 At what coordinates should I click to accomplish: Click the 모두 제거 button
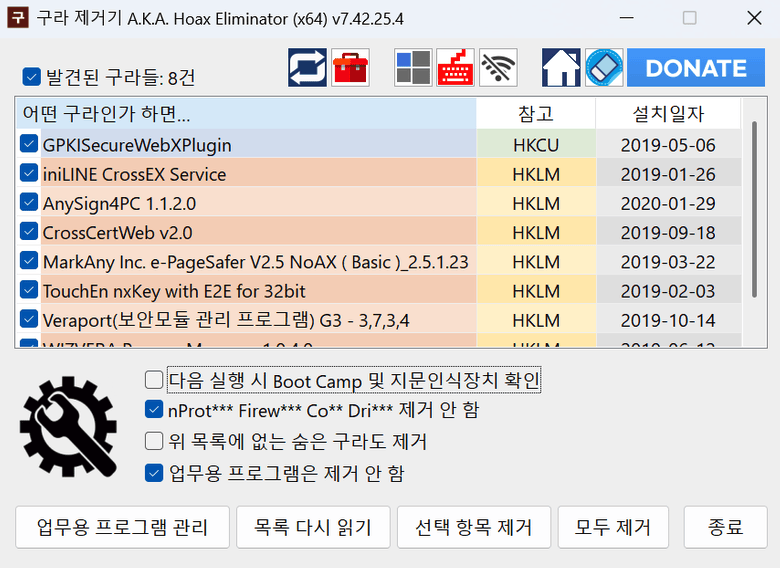[x=613, y=527]
